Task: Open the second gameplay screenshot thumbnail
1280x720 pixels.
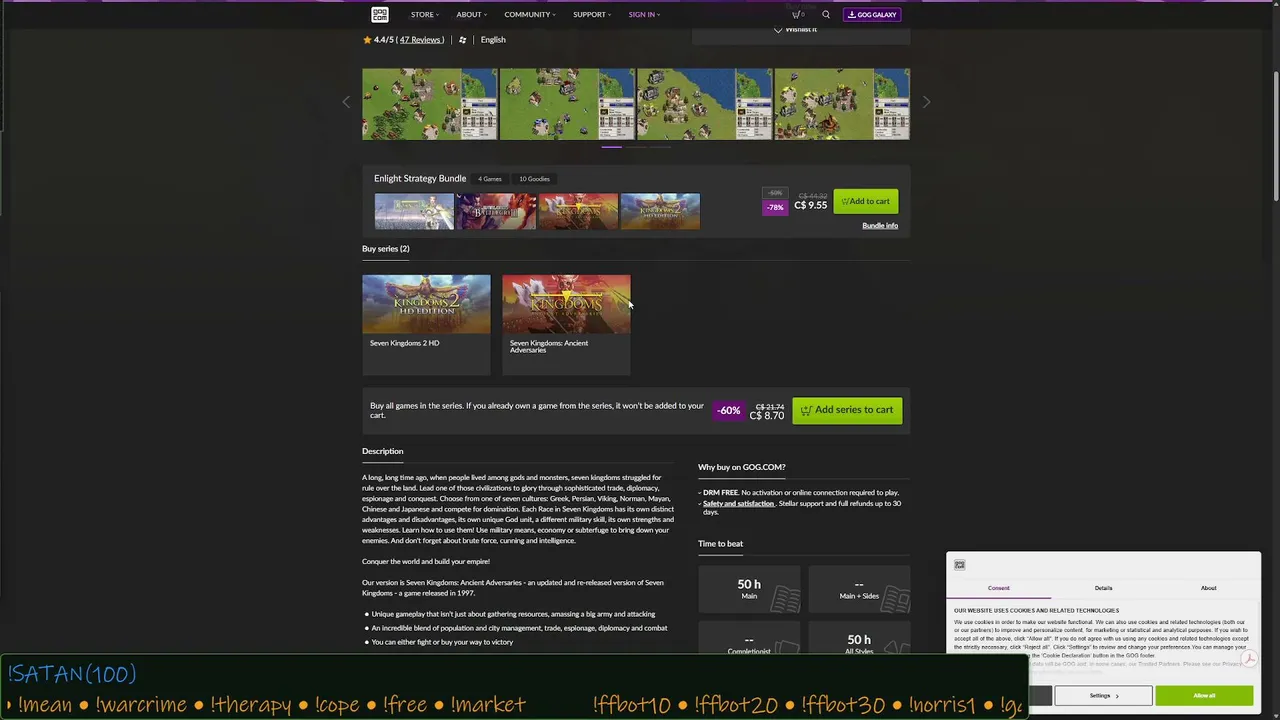Action: click(x=567, y=104)
